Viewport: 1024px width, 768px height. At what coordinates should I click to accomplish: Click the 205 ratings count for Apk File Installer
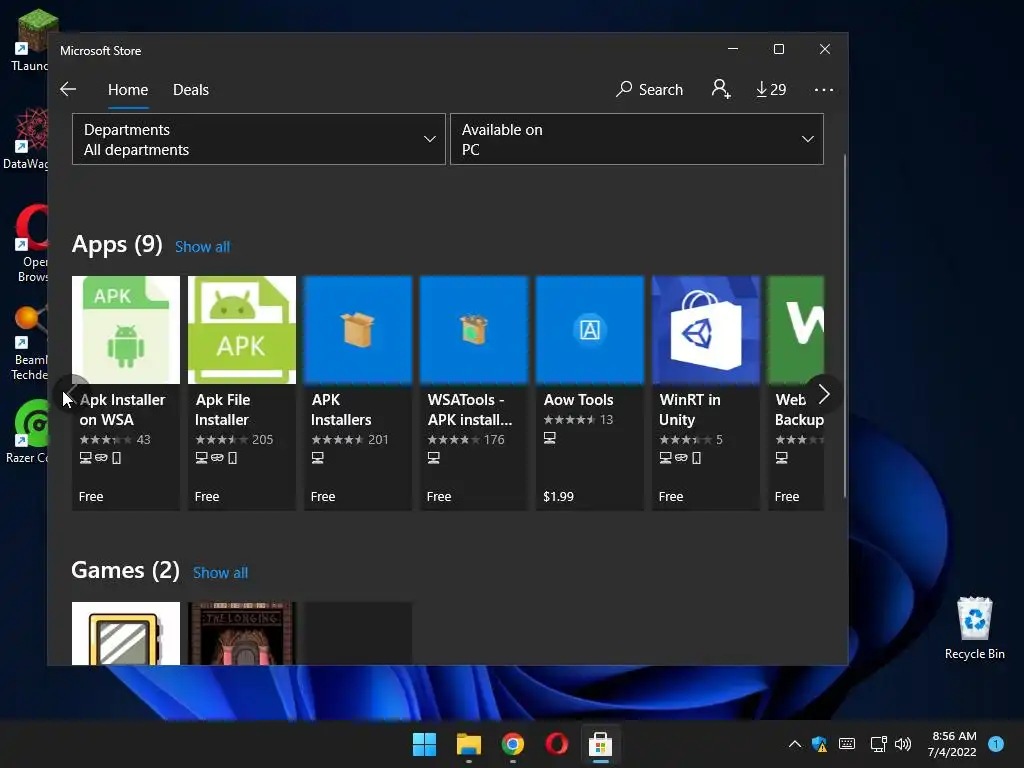pyautogui.click(x=263, y=440)
